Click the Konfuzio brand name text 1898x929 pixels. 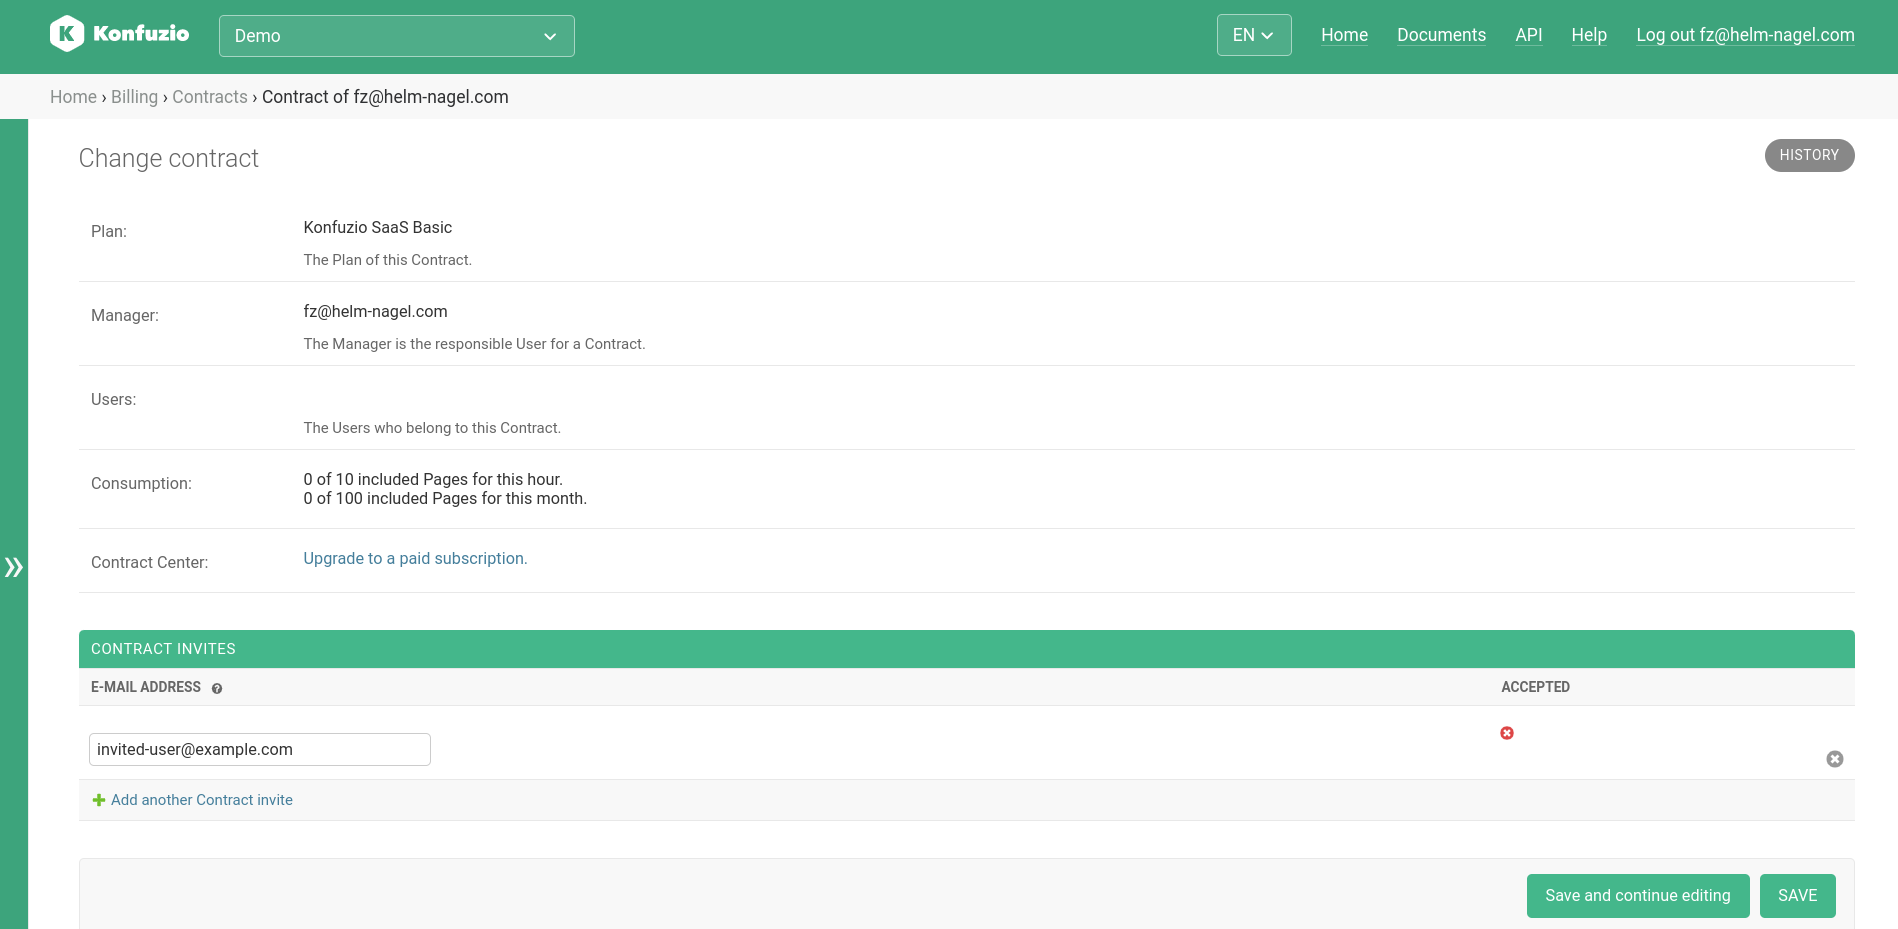click(141, 33)
